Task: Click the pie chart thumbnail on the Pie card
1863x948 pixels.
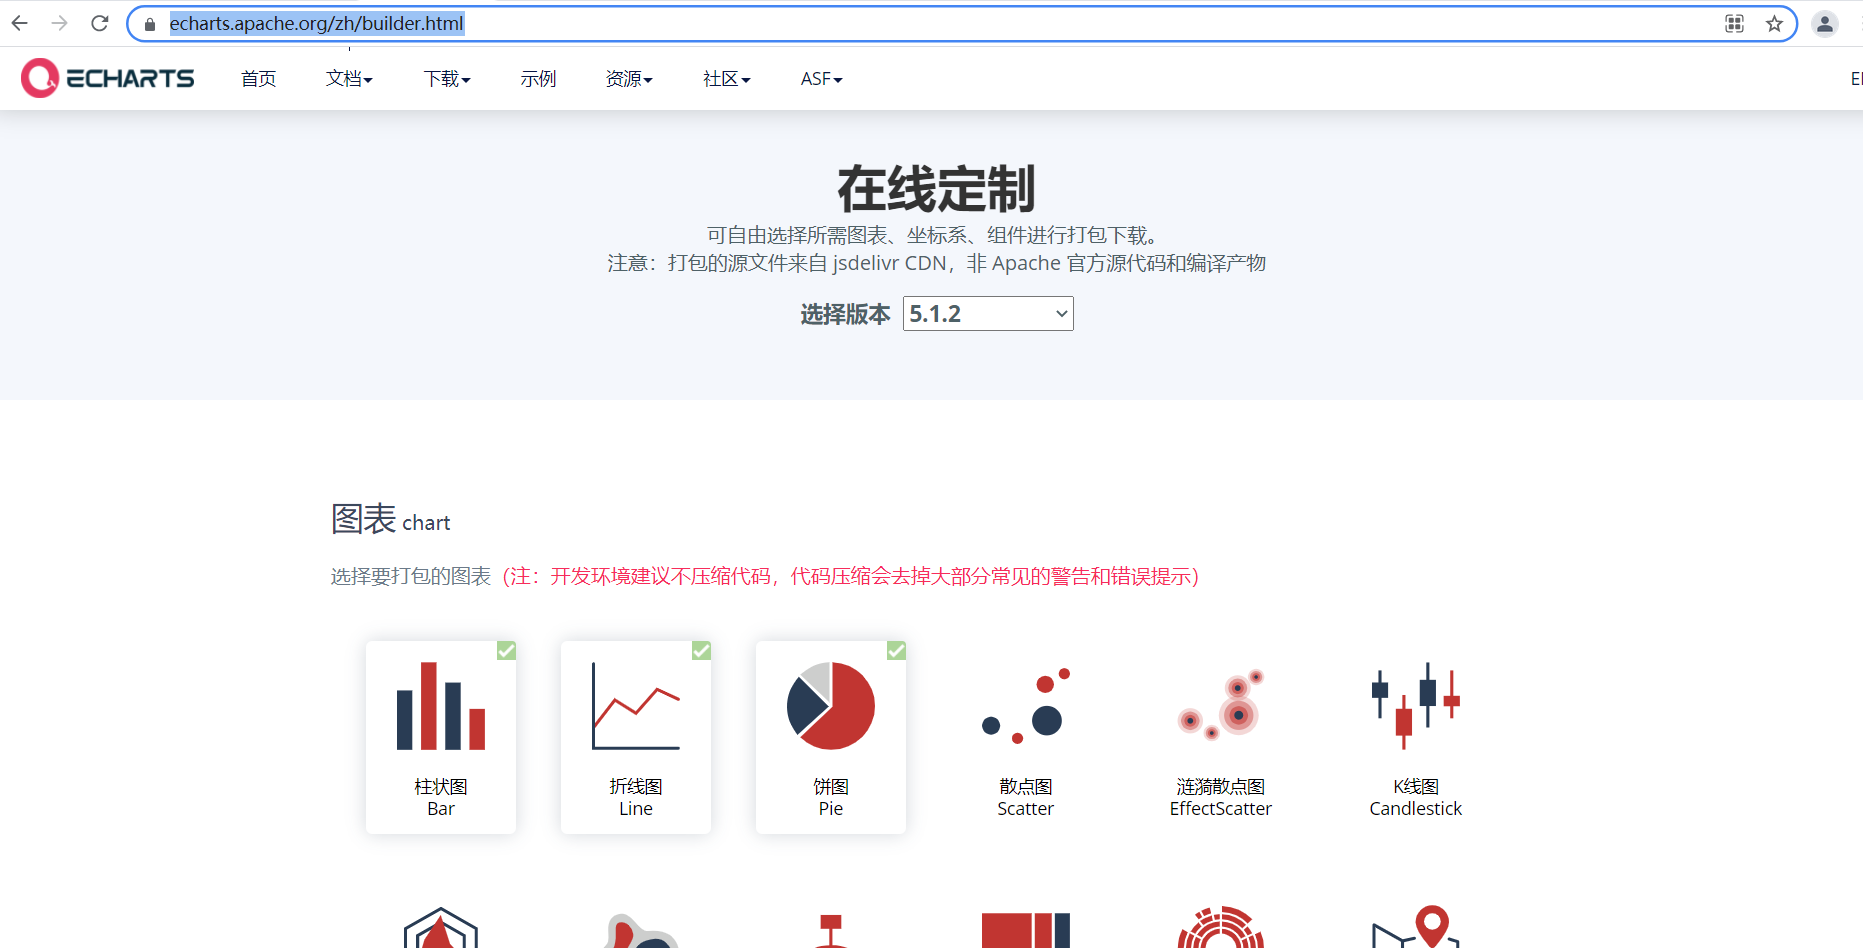Action: pos(830,706)
